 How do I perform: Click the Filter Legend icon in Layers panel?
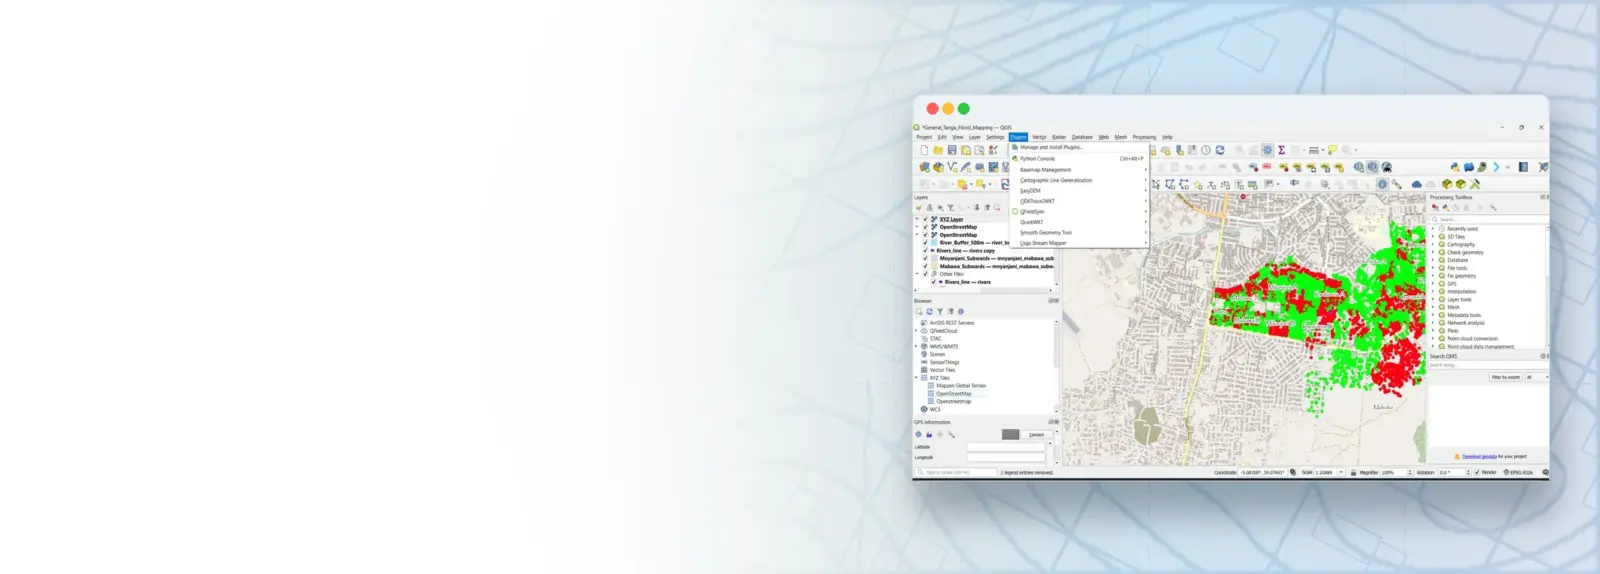[x=950, y=208]
